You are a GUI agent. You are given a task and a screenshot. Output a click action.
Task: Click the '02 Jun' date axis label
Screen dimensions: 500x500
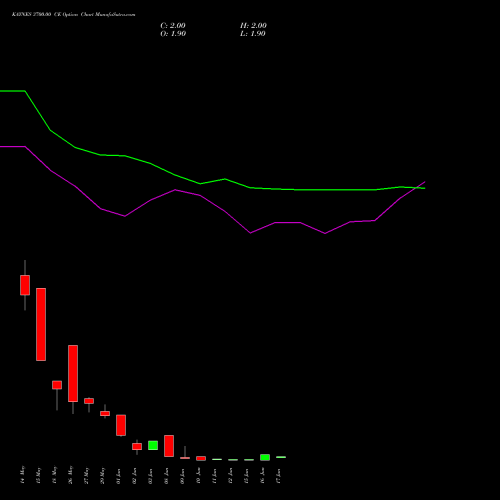pyautogui.click(x=134, y=475)
